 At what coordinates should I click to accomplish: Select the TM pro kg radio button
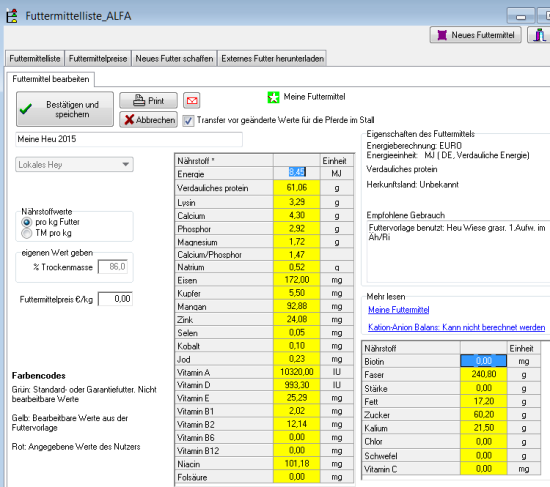[x=27, y=233]
